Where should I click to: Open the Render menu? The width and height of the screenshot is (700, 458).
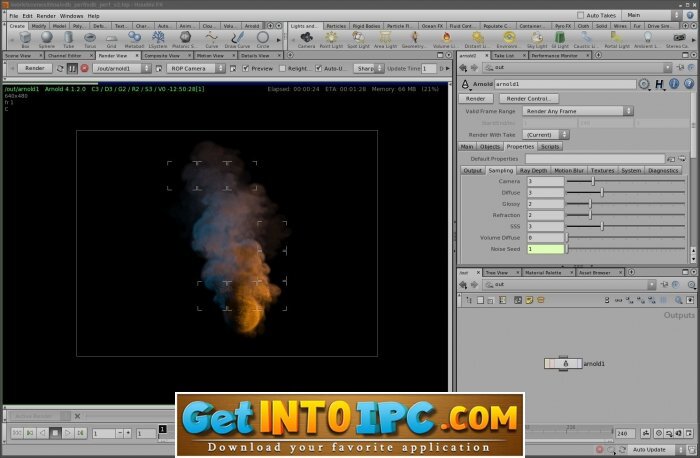tap(46, 16)
